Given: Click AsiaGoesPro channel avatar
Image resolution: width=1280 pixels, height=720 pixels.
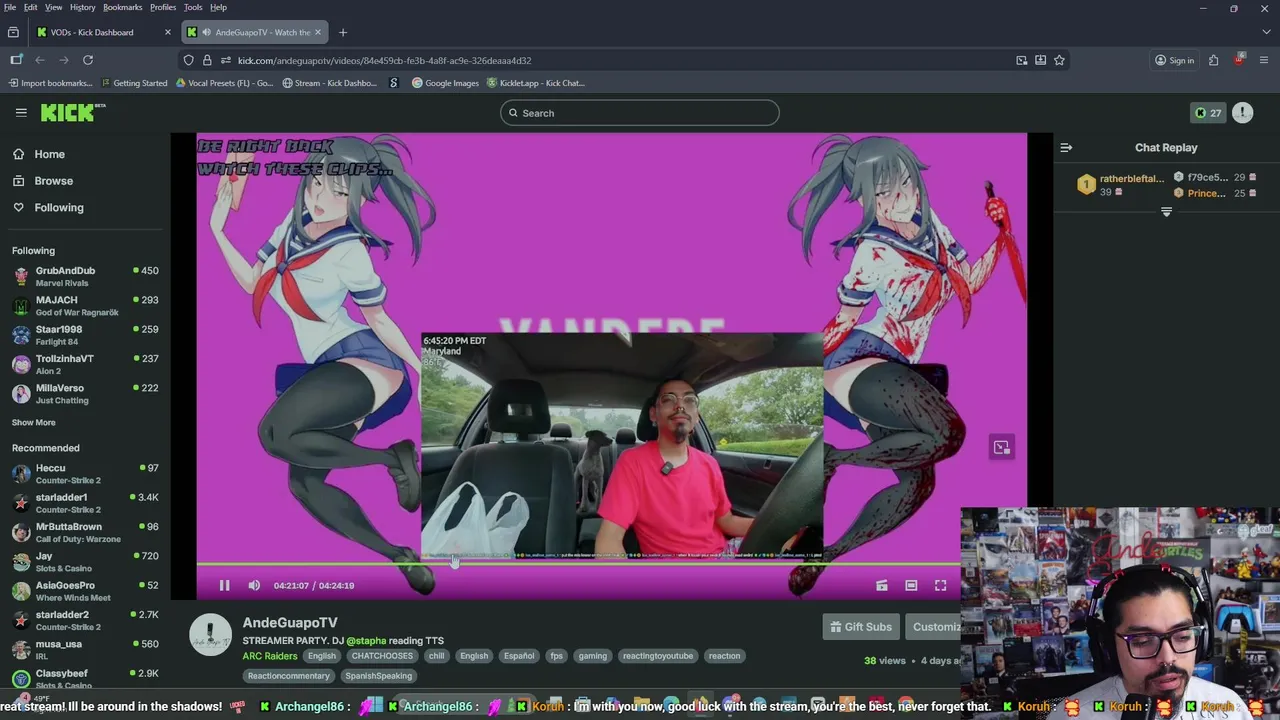Looking at the screenshot, I should [21, 591].
